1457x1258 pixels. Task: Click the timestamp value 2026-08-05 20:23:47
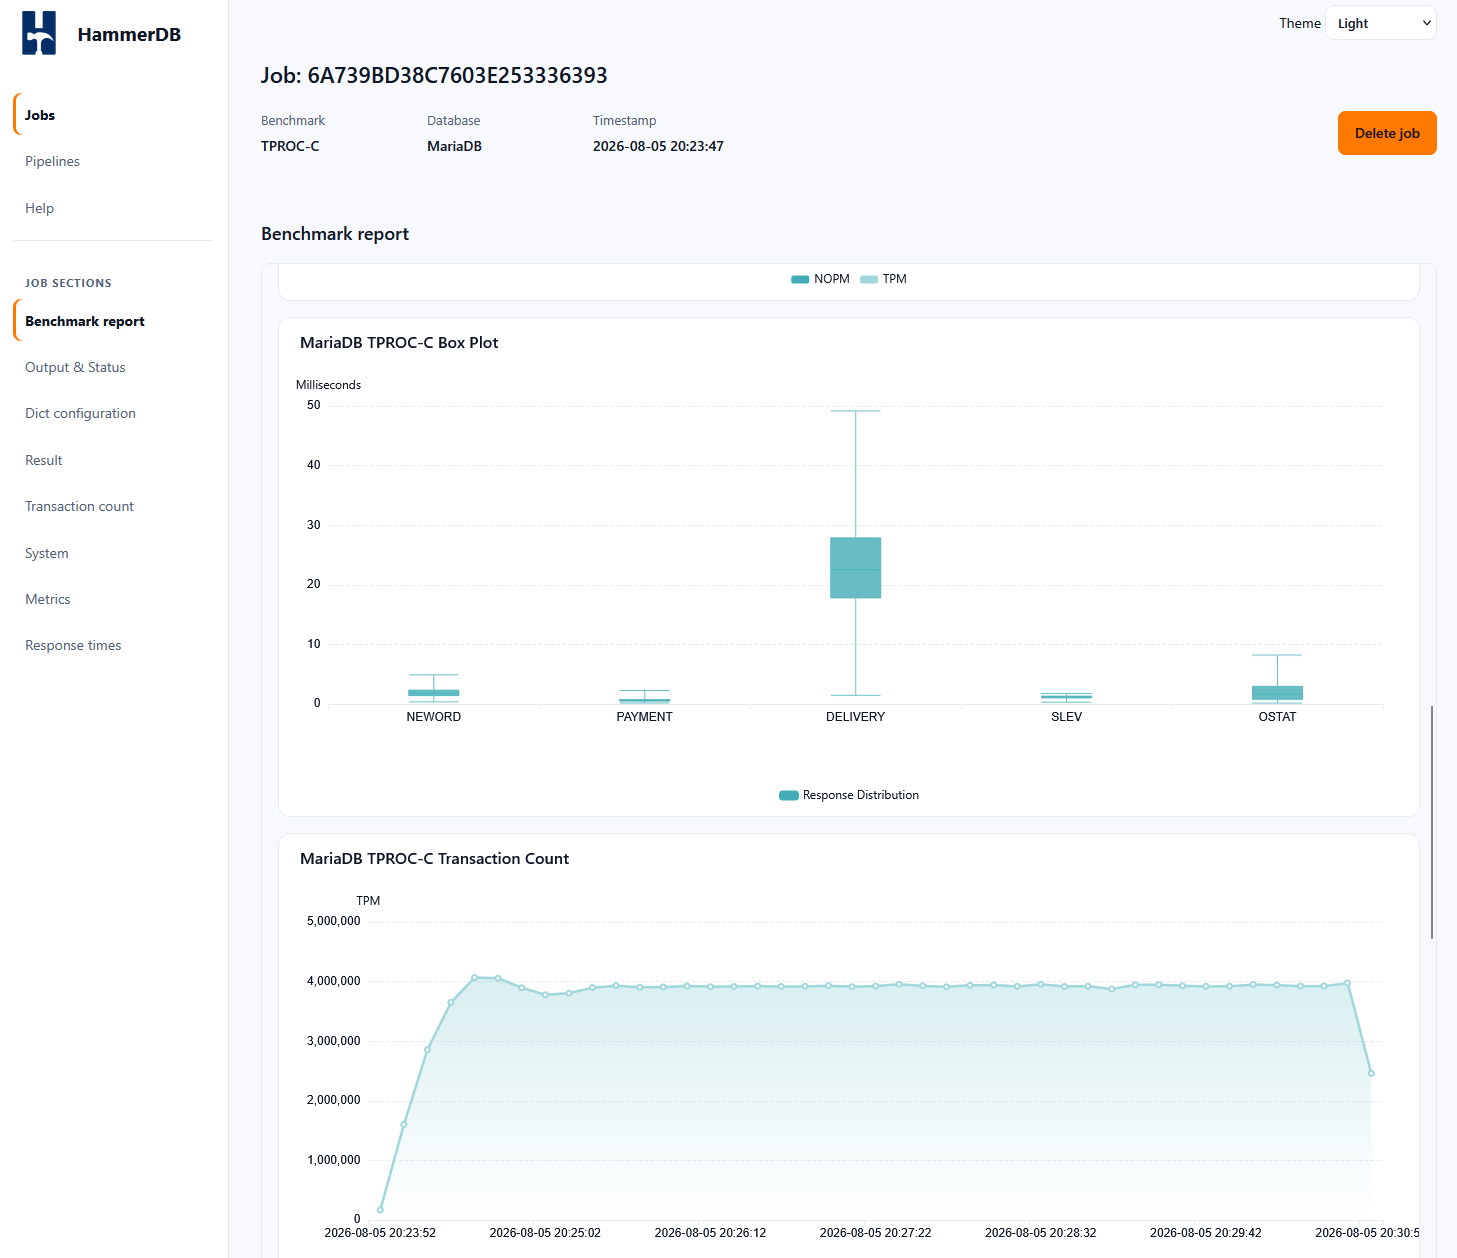pos(658,146)
